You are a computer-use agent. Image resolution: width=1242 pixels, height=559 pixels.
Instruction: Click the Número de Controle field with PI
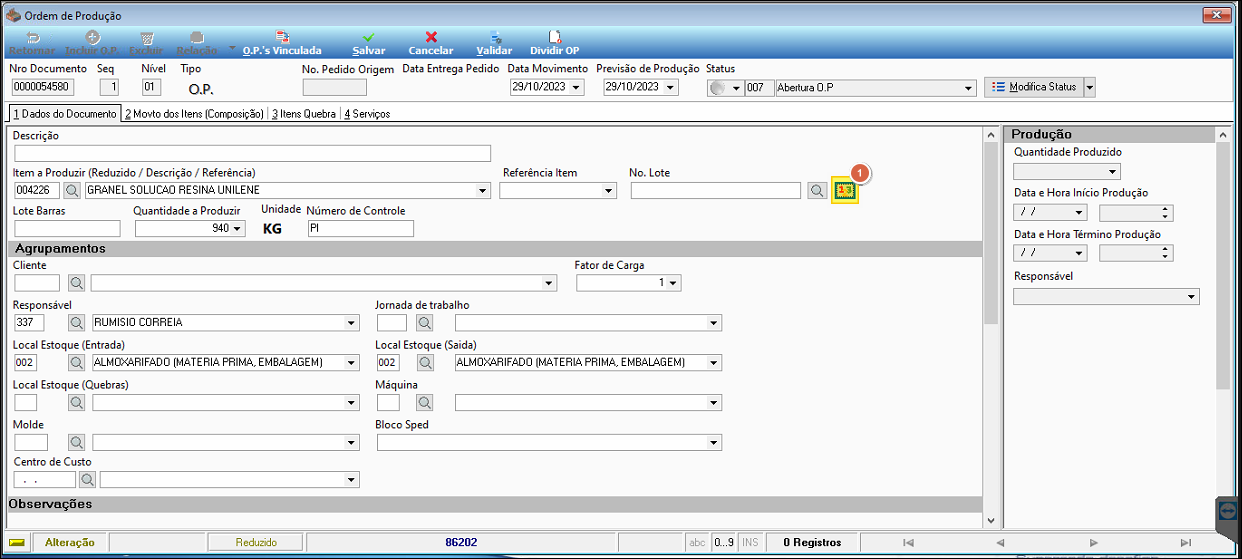pyautogui.click(x=360, y=229)
